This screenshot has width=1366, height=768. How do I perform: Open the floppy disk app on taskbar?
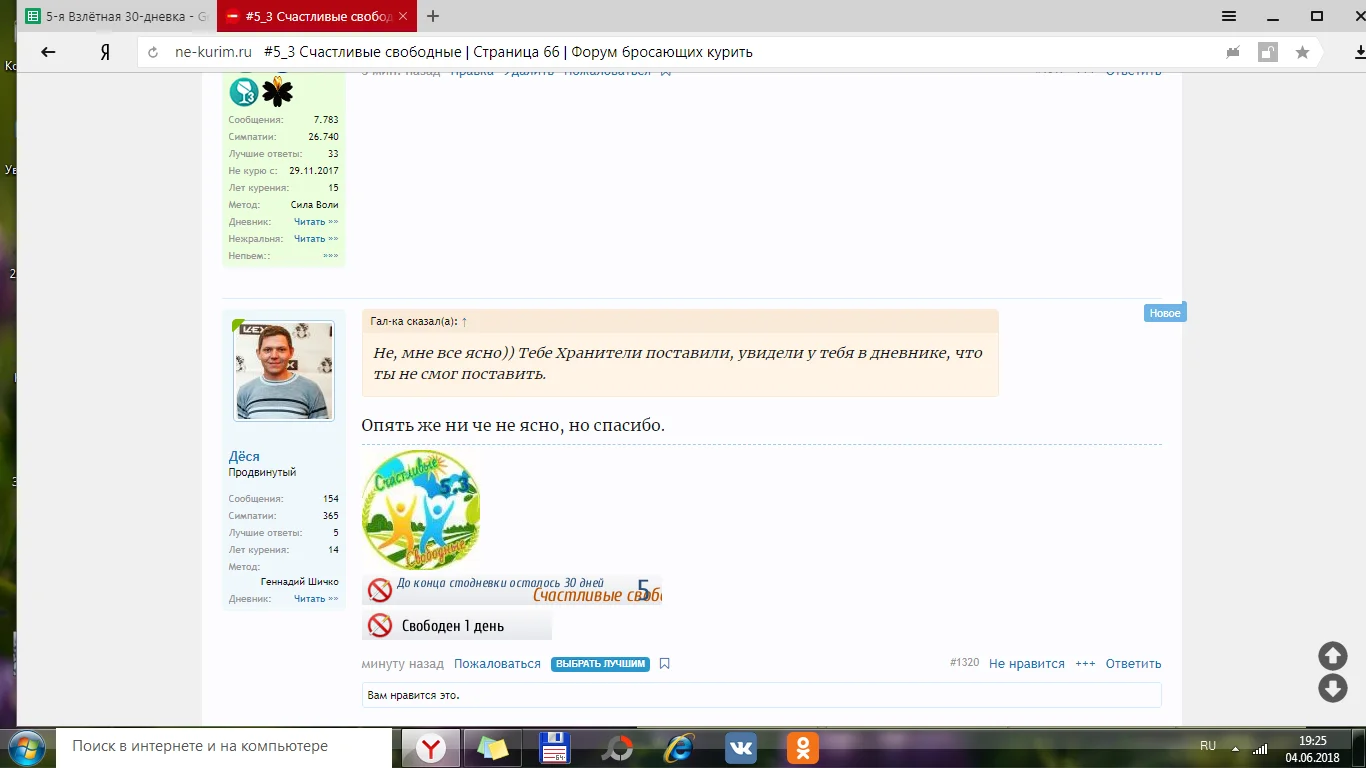554,747
